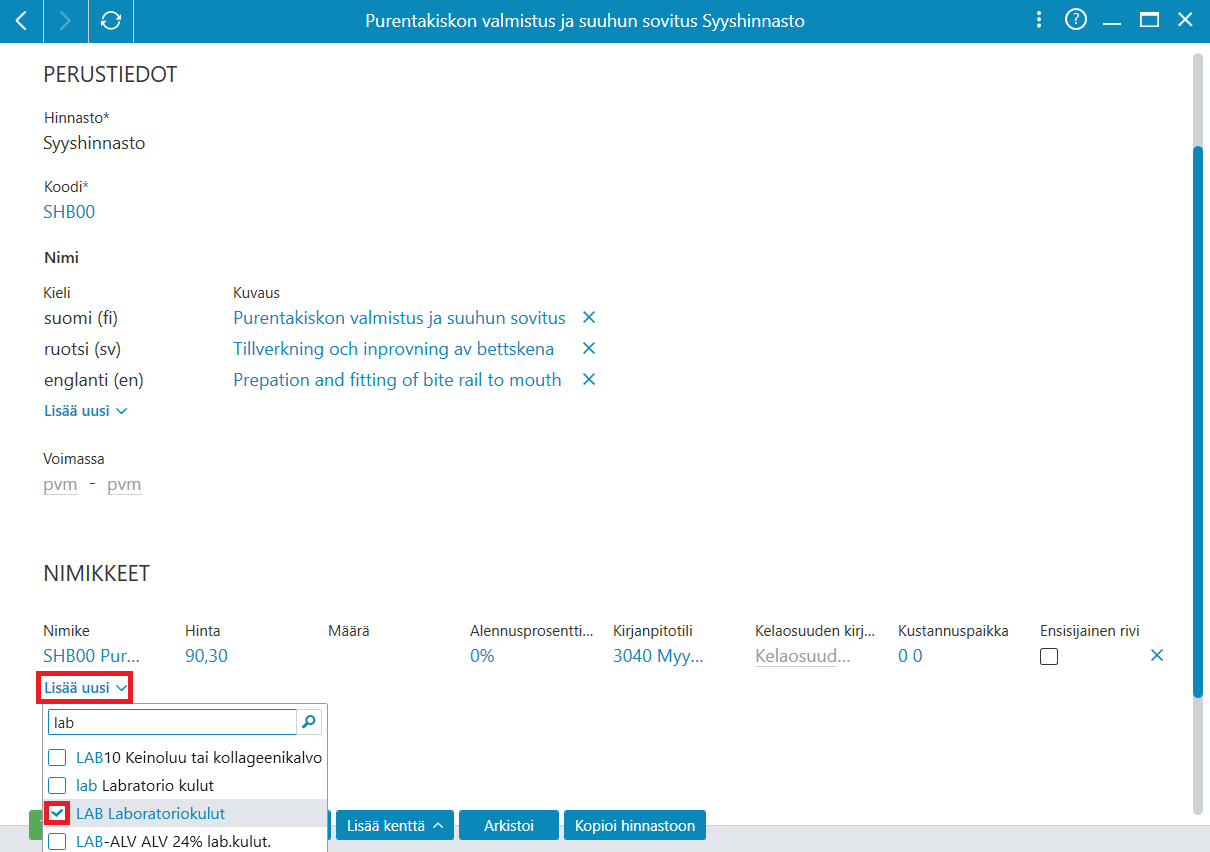
Task: Click the search magnifier in the dropdown
Action: (x=309, y=721)
